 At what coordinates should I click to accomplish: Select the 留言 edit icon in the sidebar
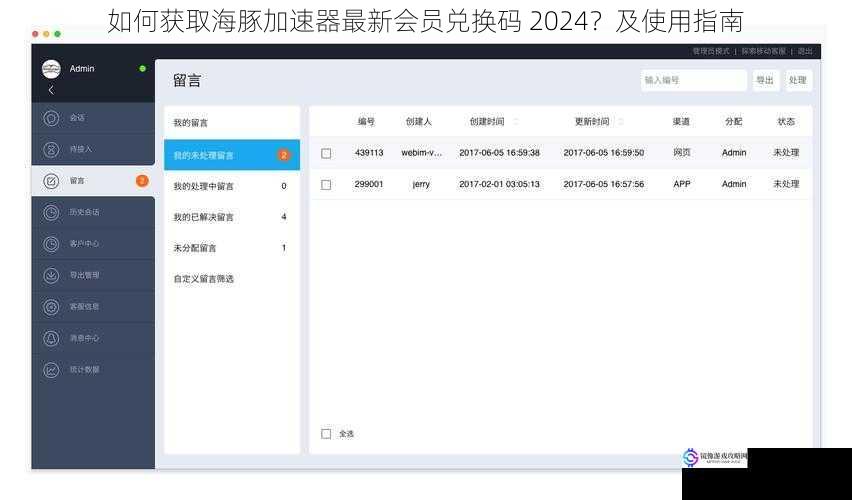click(x=51, y=181)
